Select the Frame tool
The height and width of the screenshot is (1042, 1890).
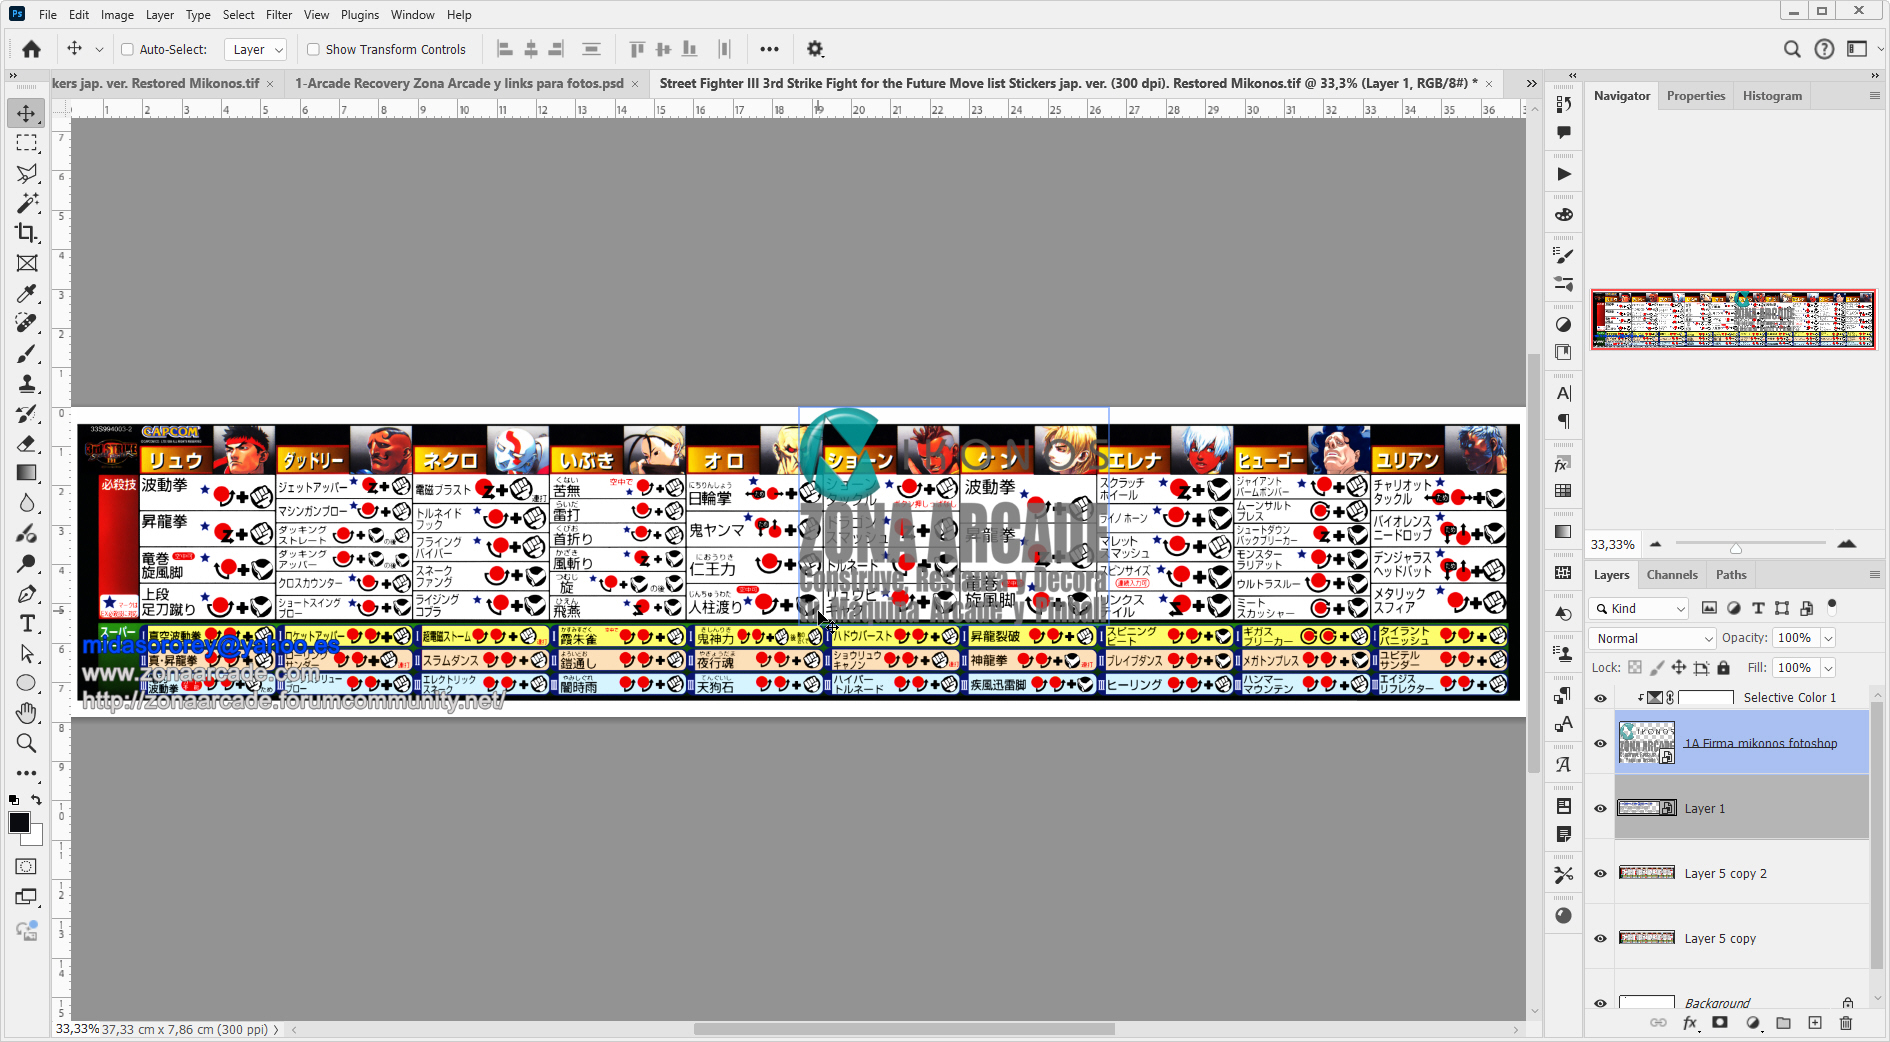pos(27,263)
